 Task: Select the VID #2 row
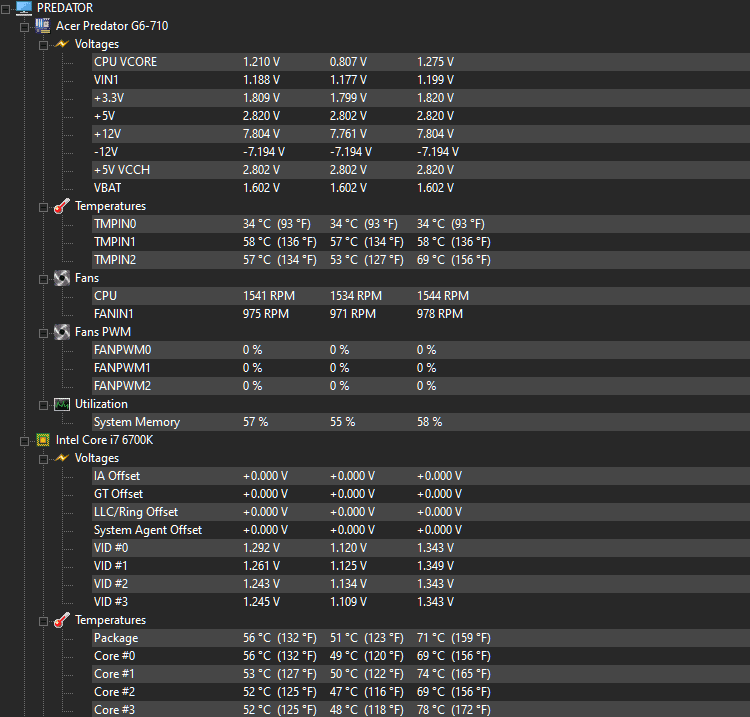[x=421, y=584]
